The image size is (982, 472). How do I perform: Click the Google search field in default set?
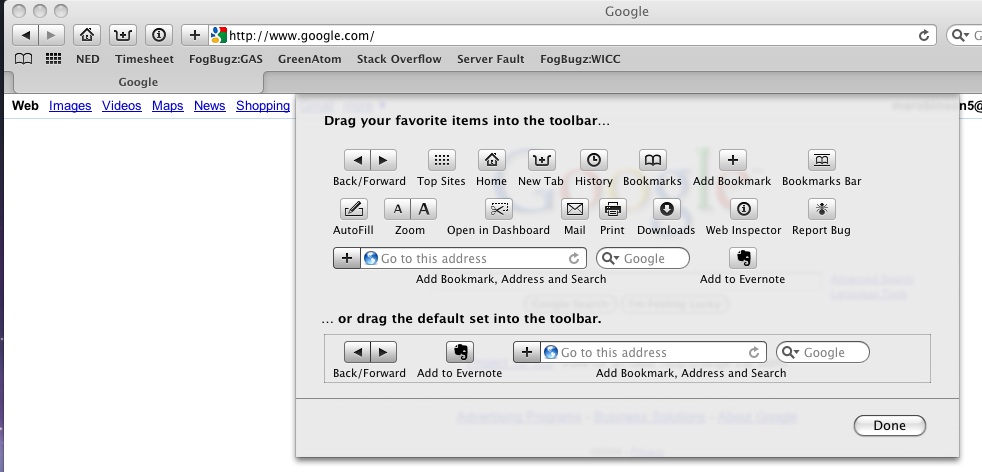pyautogui.click(x=823, y=352)
